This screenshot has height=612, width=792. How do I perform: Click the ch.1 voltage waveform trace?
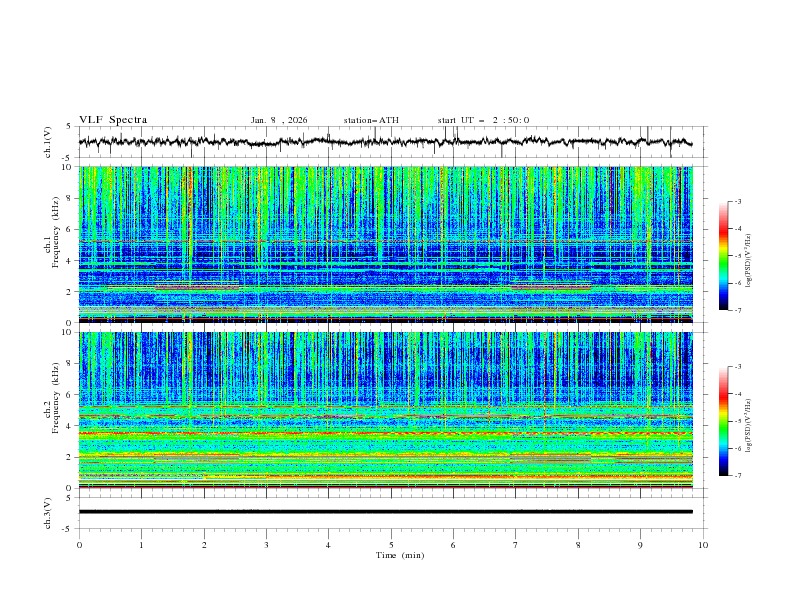(x=385, y=142)
